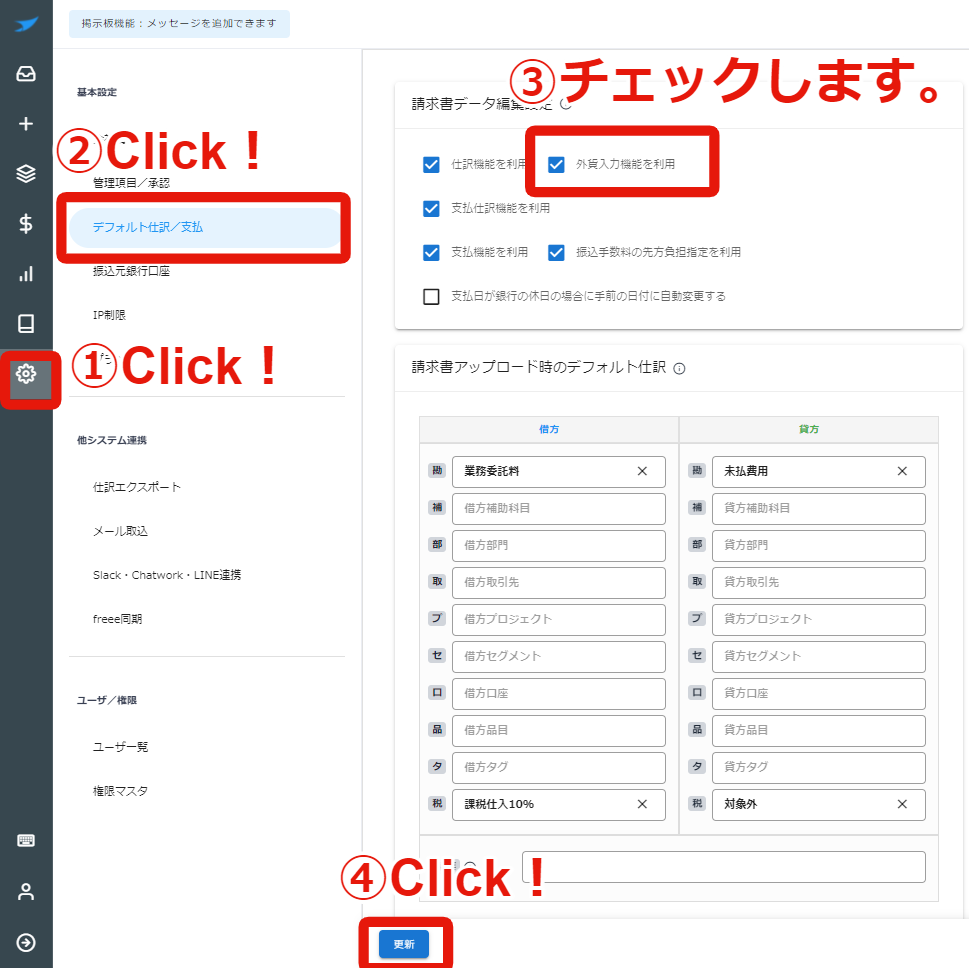Toggle 外貨入力機能を利用 checkbox
969x968 pixels.
tap(556, 164)
